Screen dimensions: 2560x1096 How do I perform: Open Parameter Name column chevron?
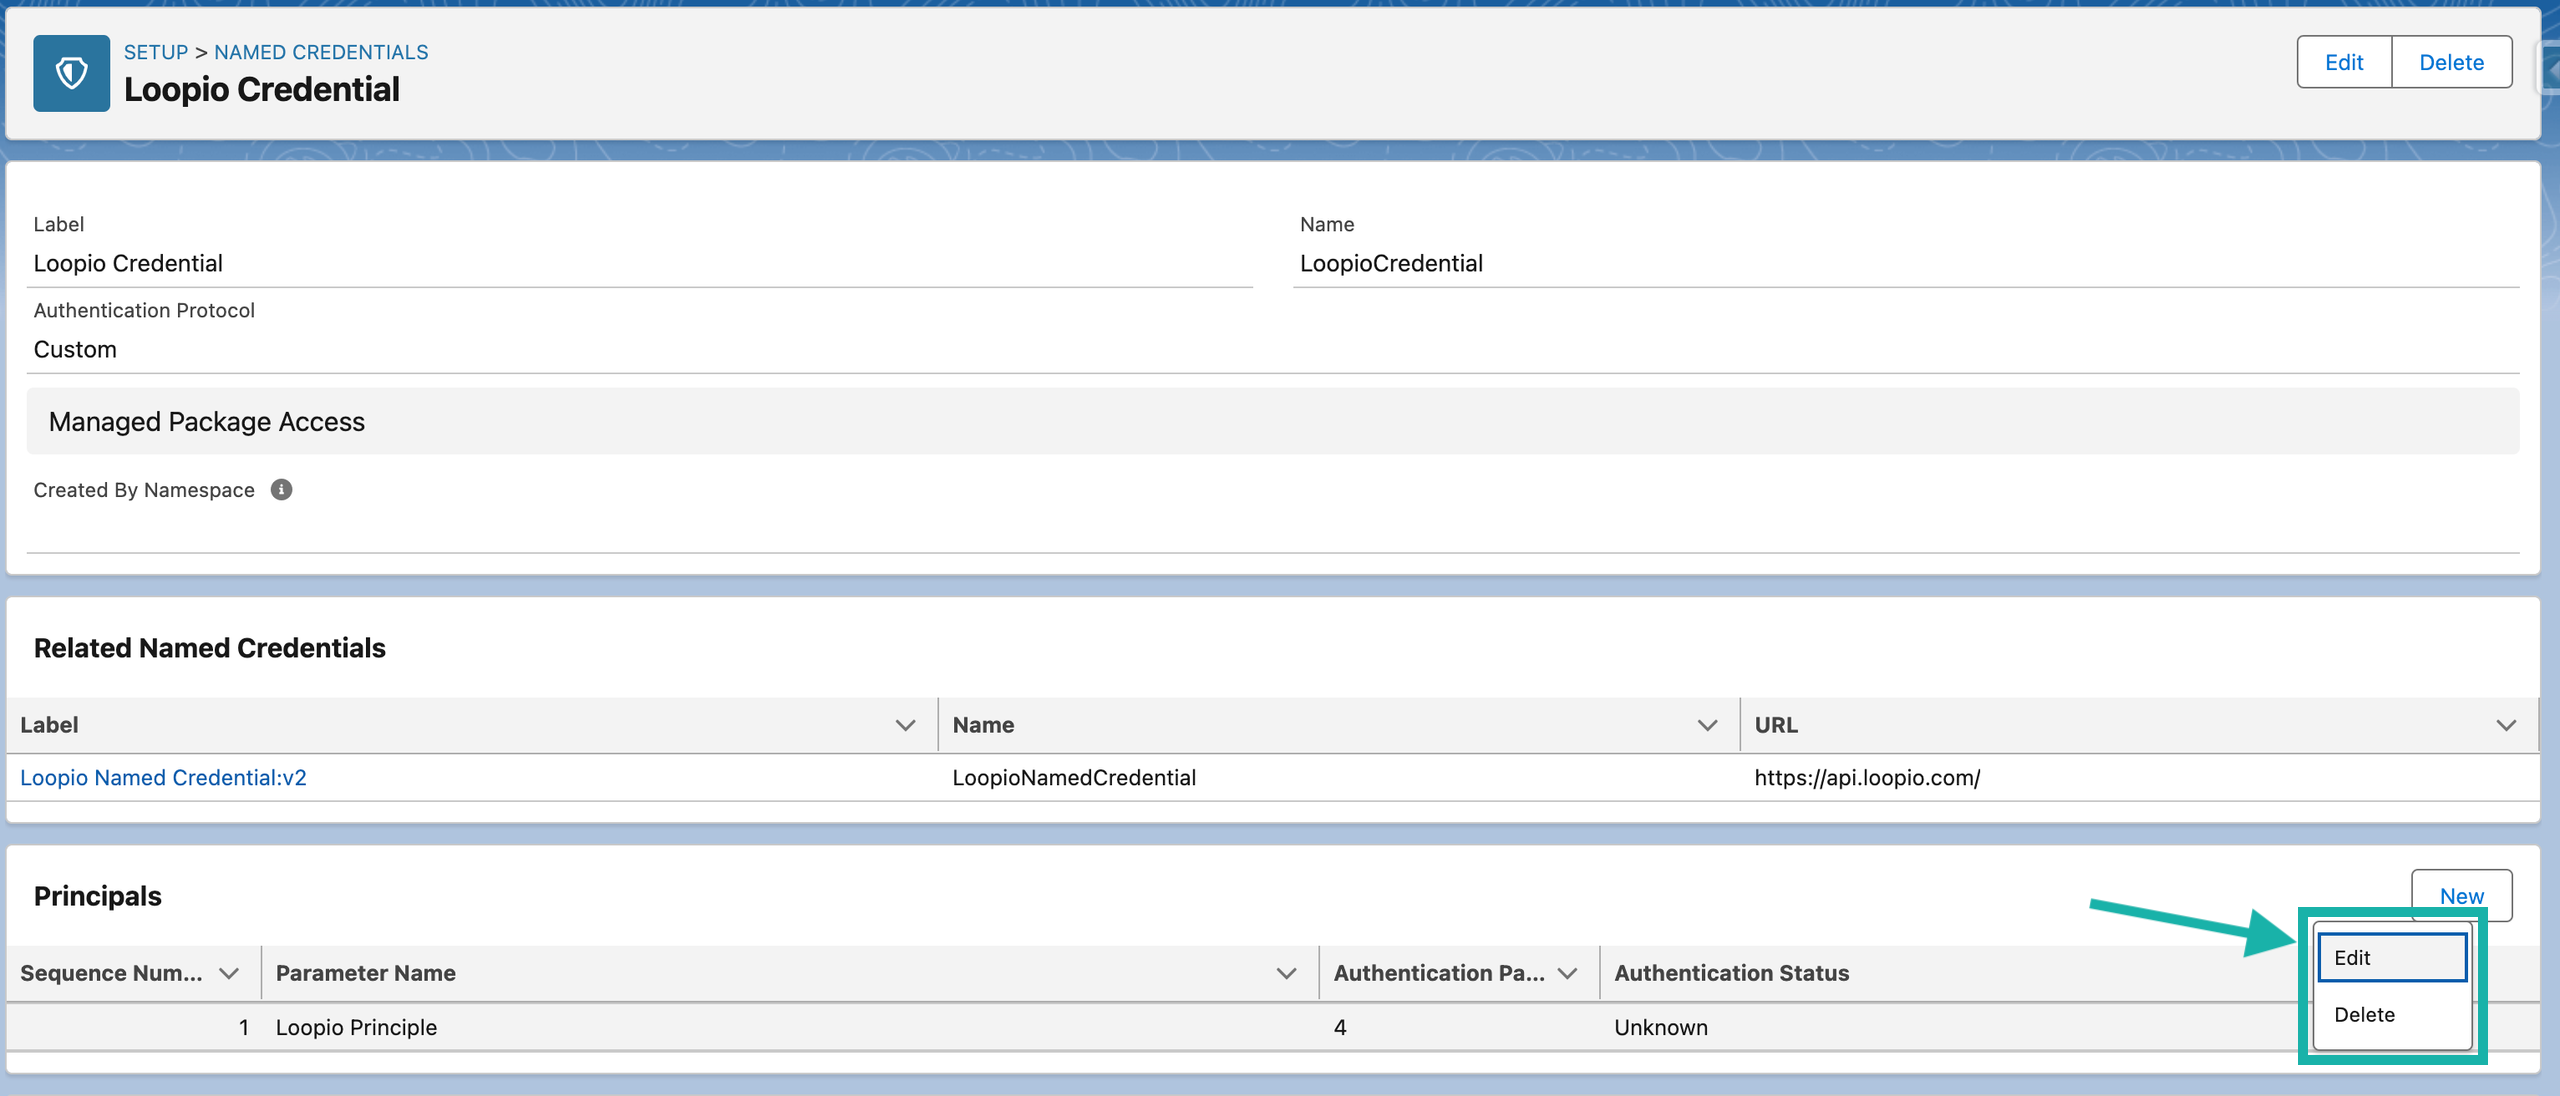tap(1287, 973)
